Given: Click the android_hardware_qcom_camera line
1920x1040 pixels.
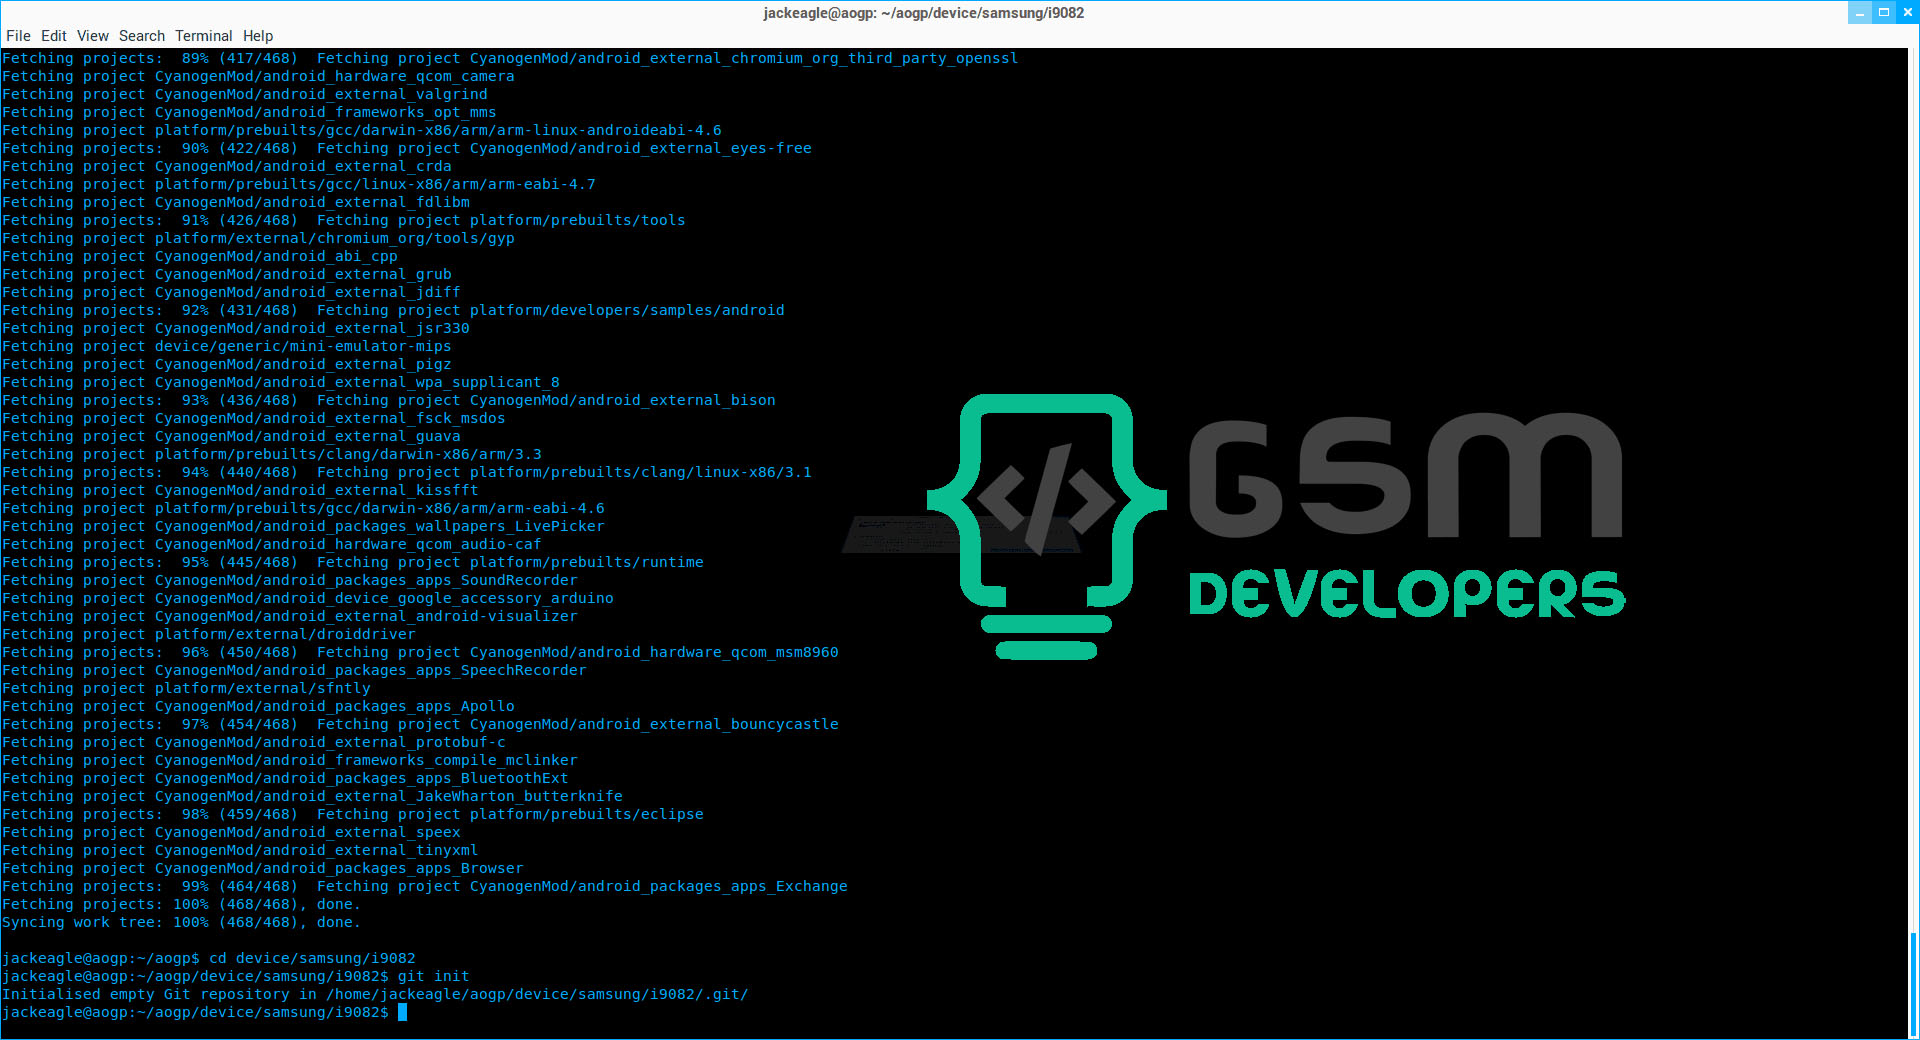Looking at the screenshot, I should point(258,76).
